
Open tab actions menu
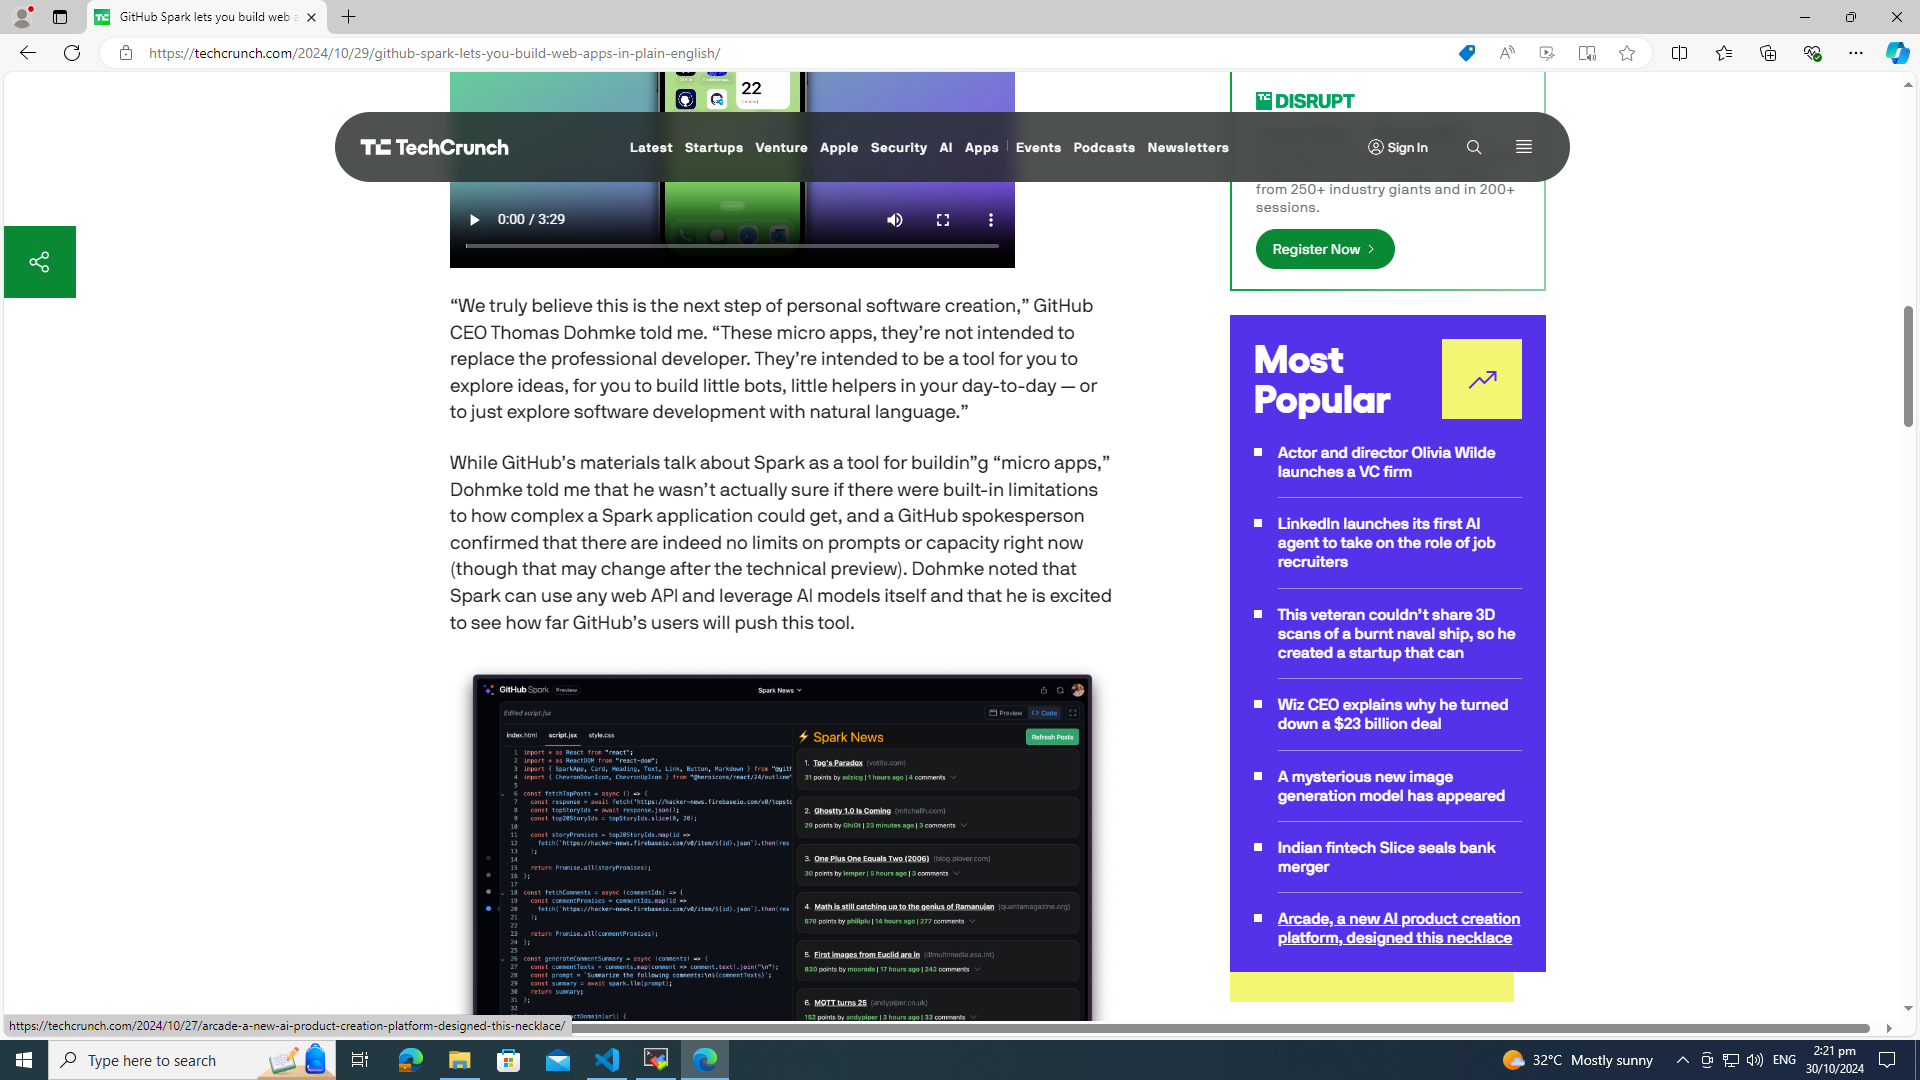(x=60, y=17)
